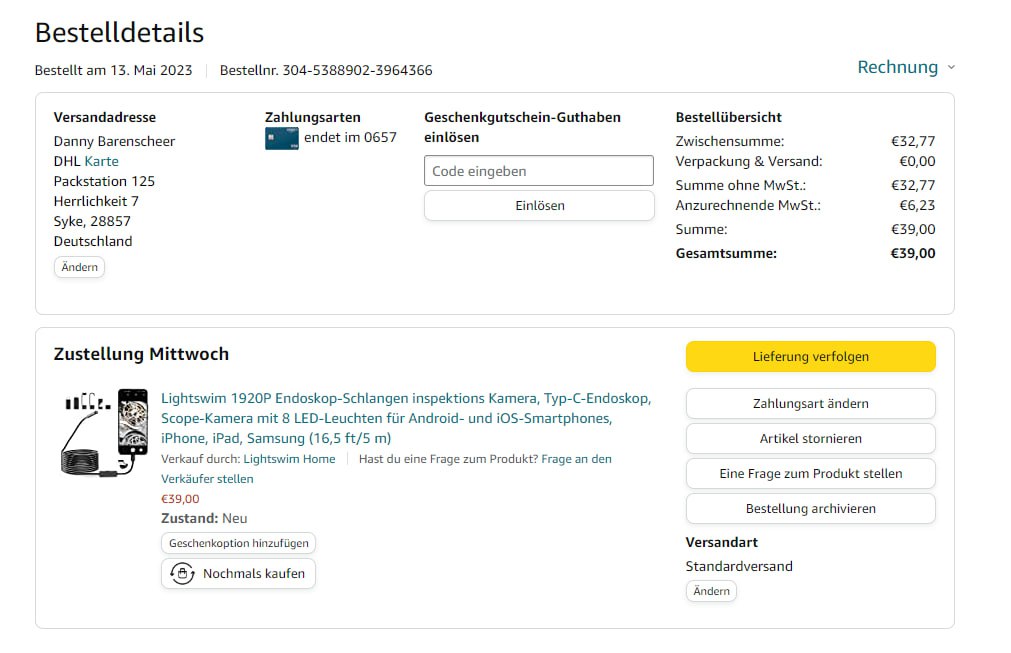Archive order via Bestellung archivieren
The height and width of the screenshot is (653, 1011).
click(810, 509)
